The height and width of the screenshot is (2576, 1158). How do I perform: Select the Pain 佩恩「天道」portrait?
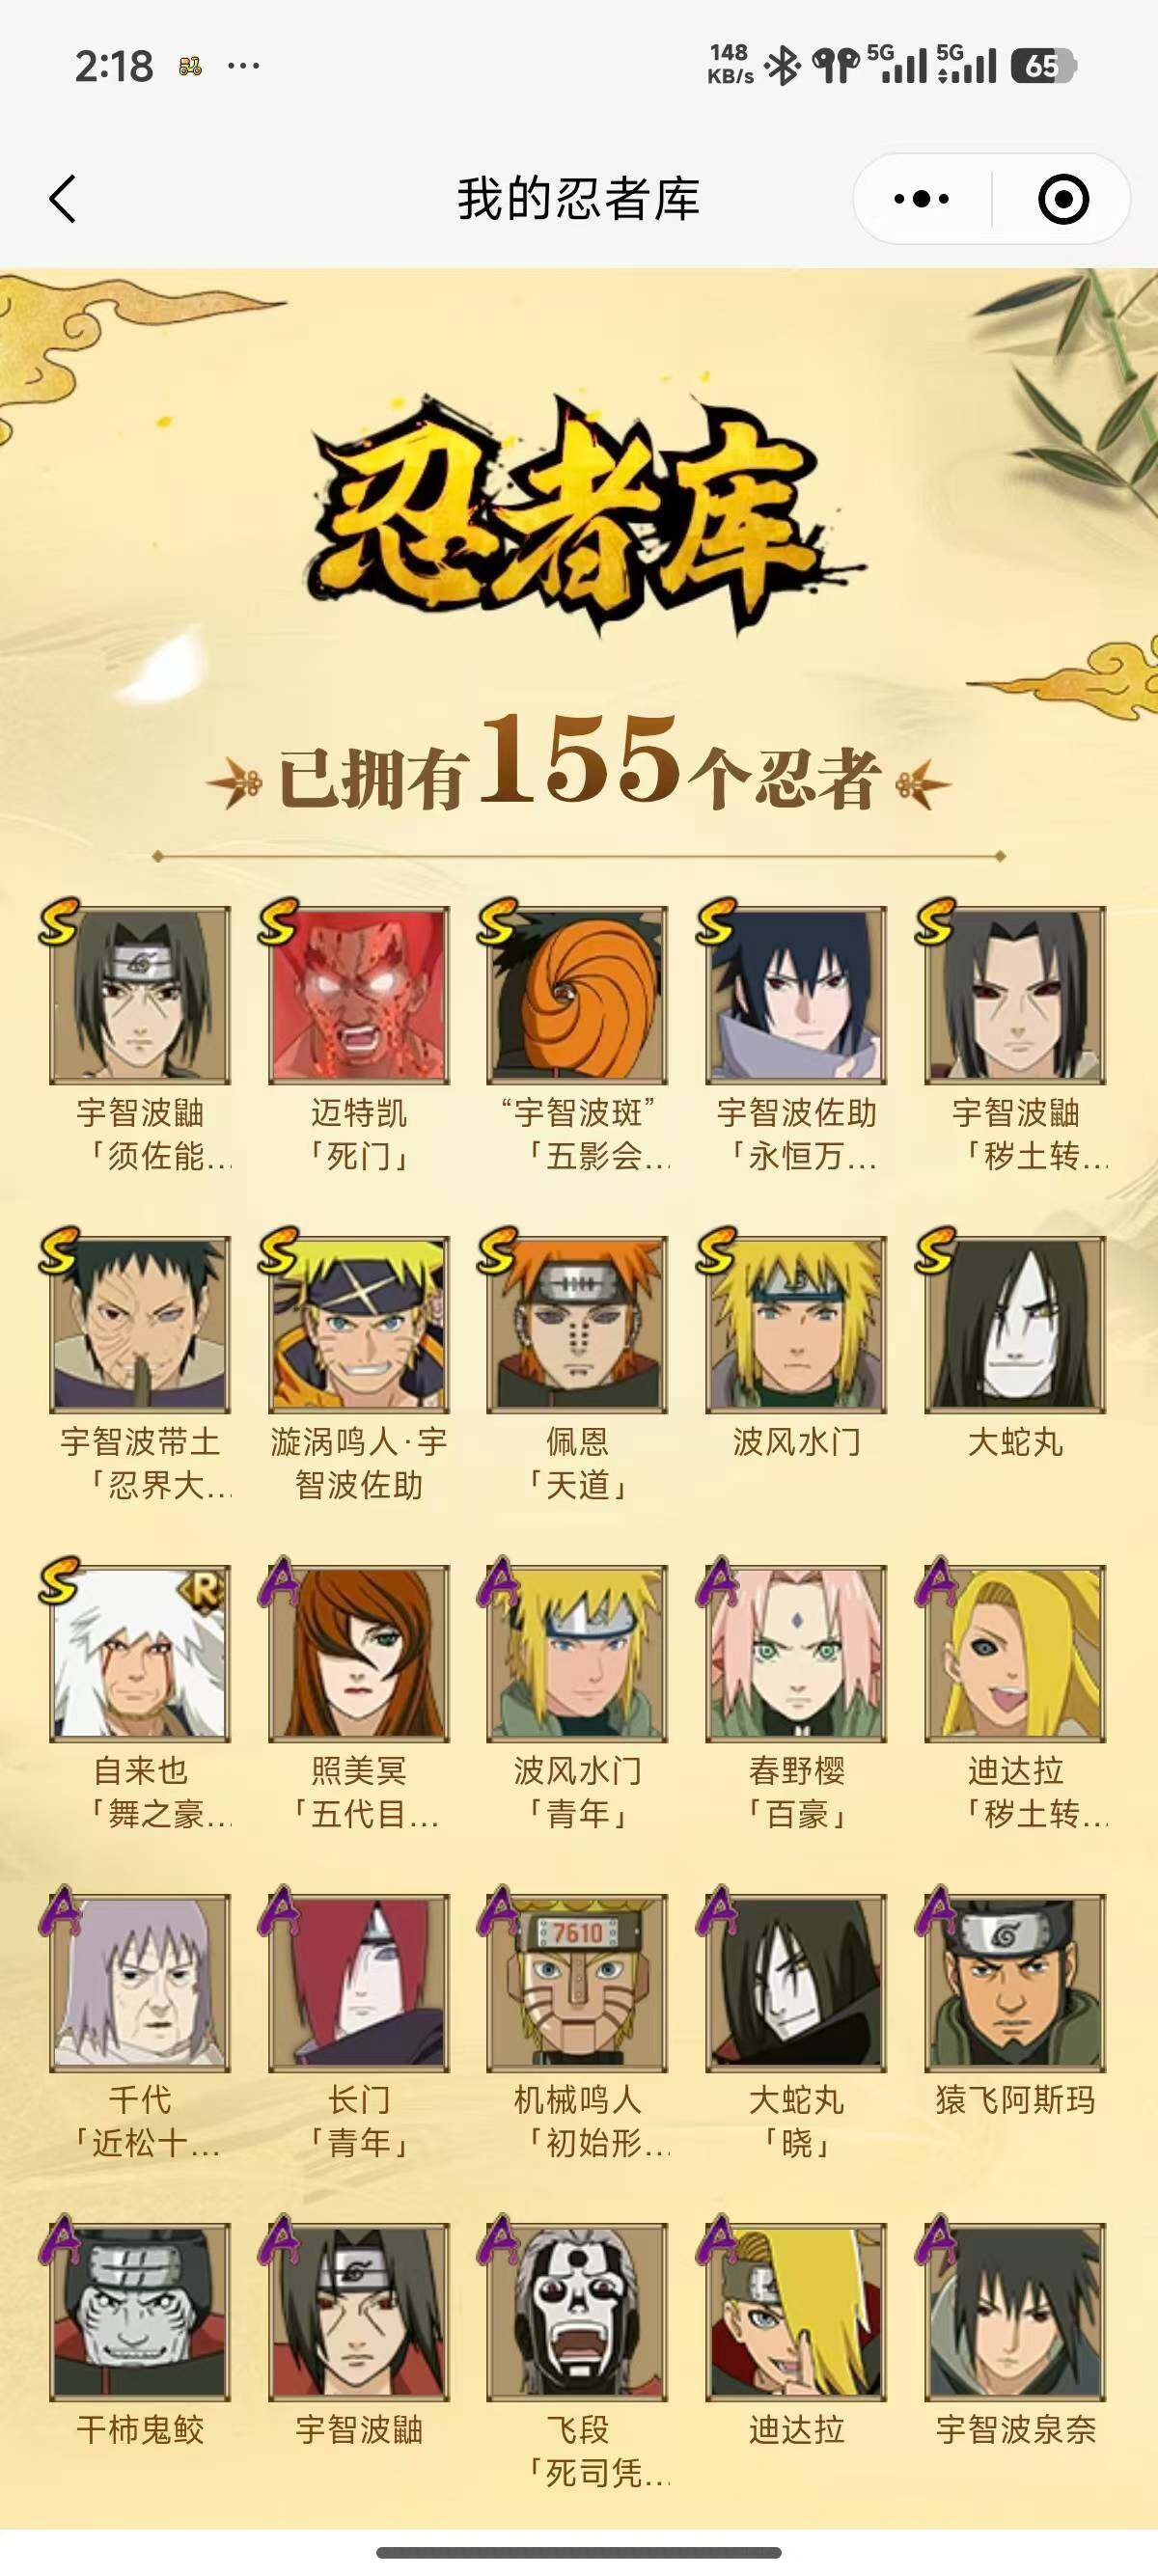[577, 1324]
